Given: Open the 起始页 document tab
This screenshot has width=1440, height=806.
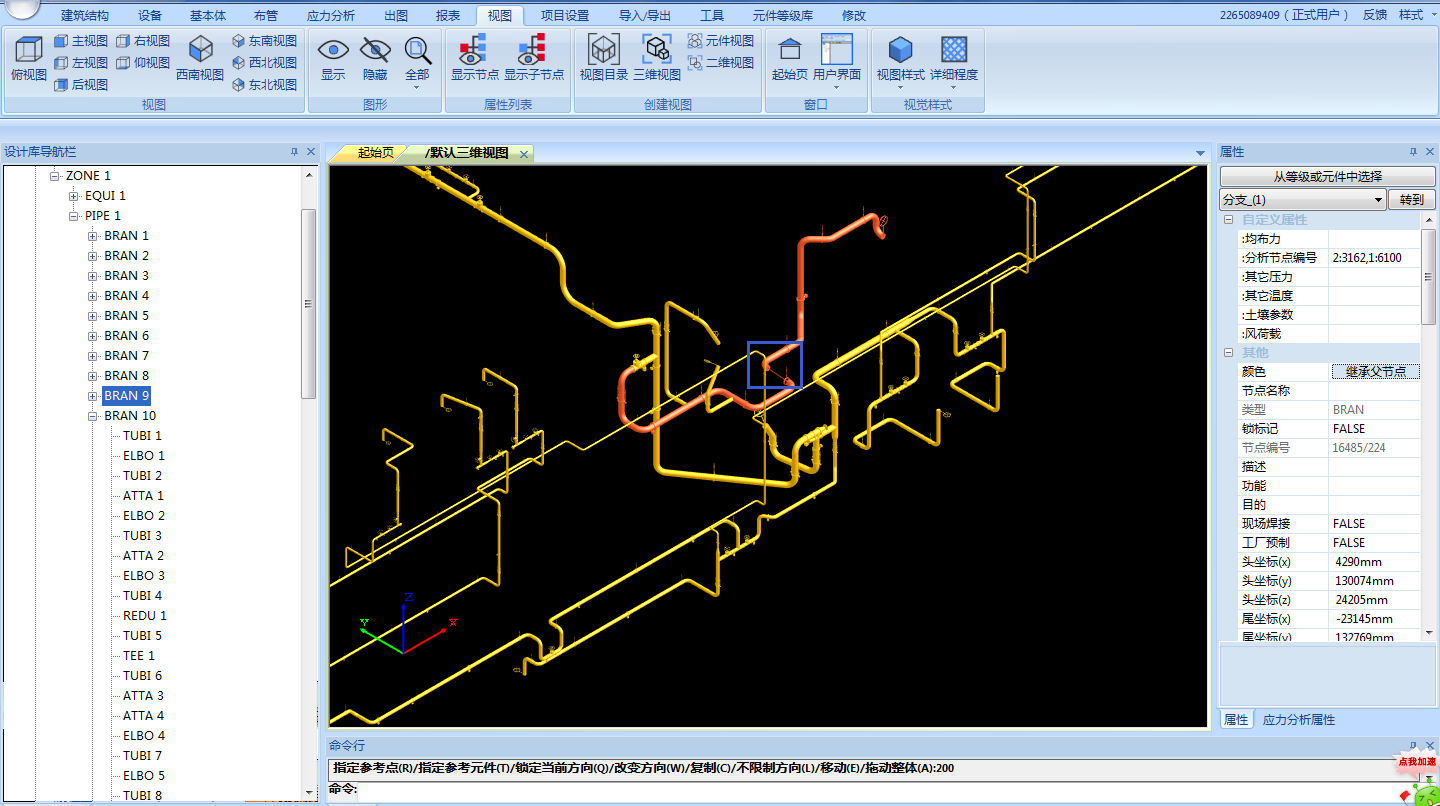Looking at the screenshot, I should point(375,153).
